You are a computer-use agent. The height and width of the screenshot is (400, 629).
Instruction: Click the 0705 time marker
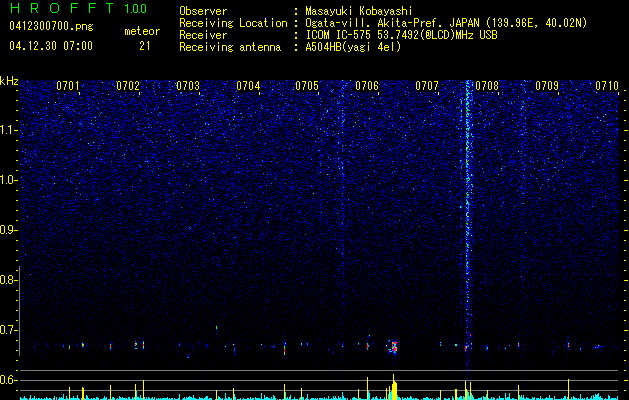click(307, 86)
